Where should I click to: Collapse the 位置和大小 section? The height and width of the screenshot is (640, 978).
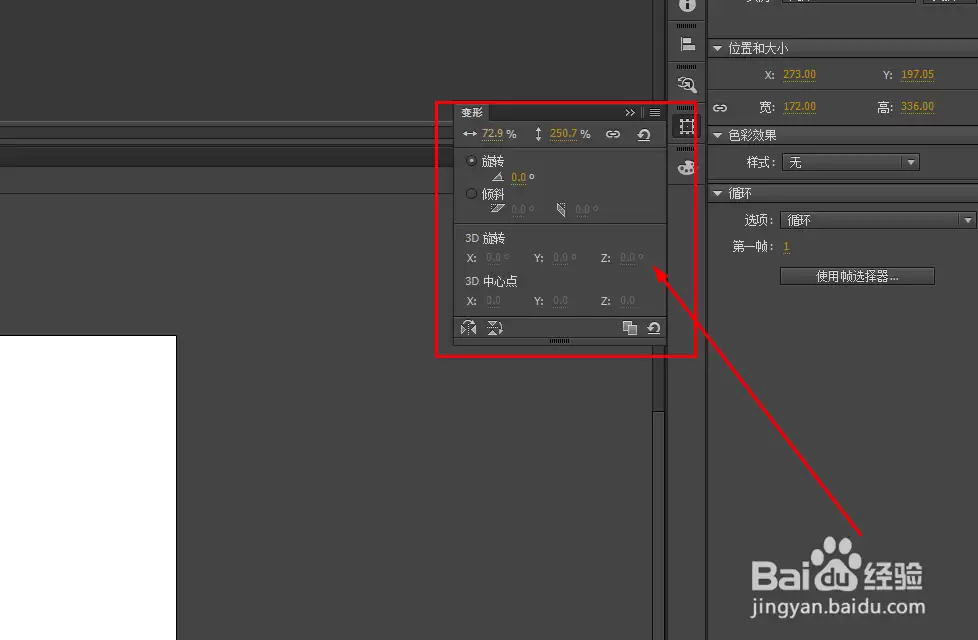point(717,48)
